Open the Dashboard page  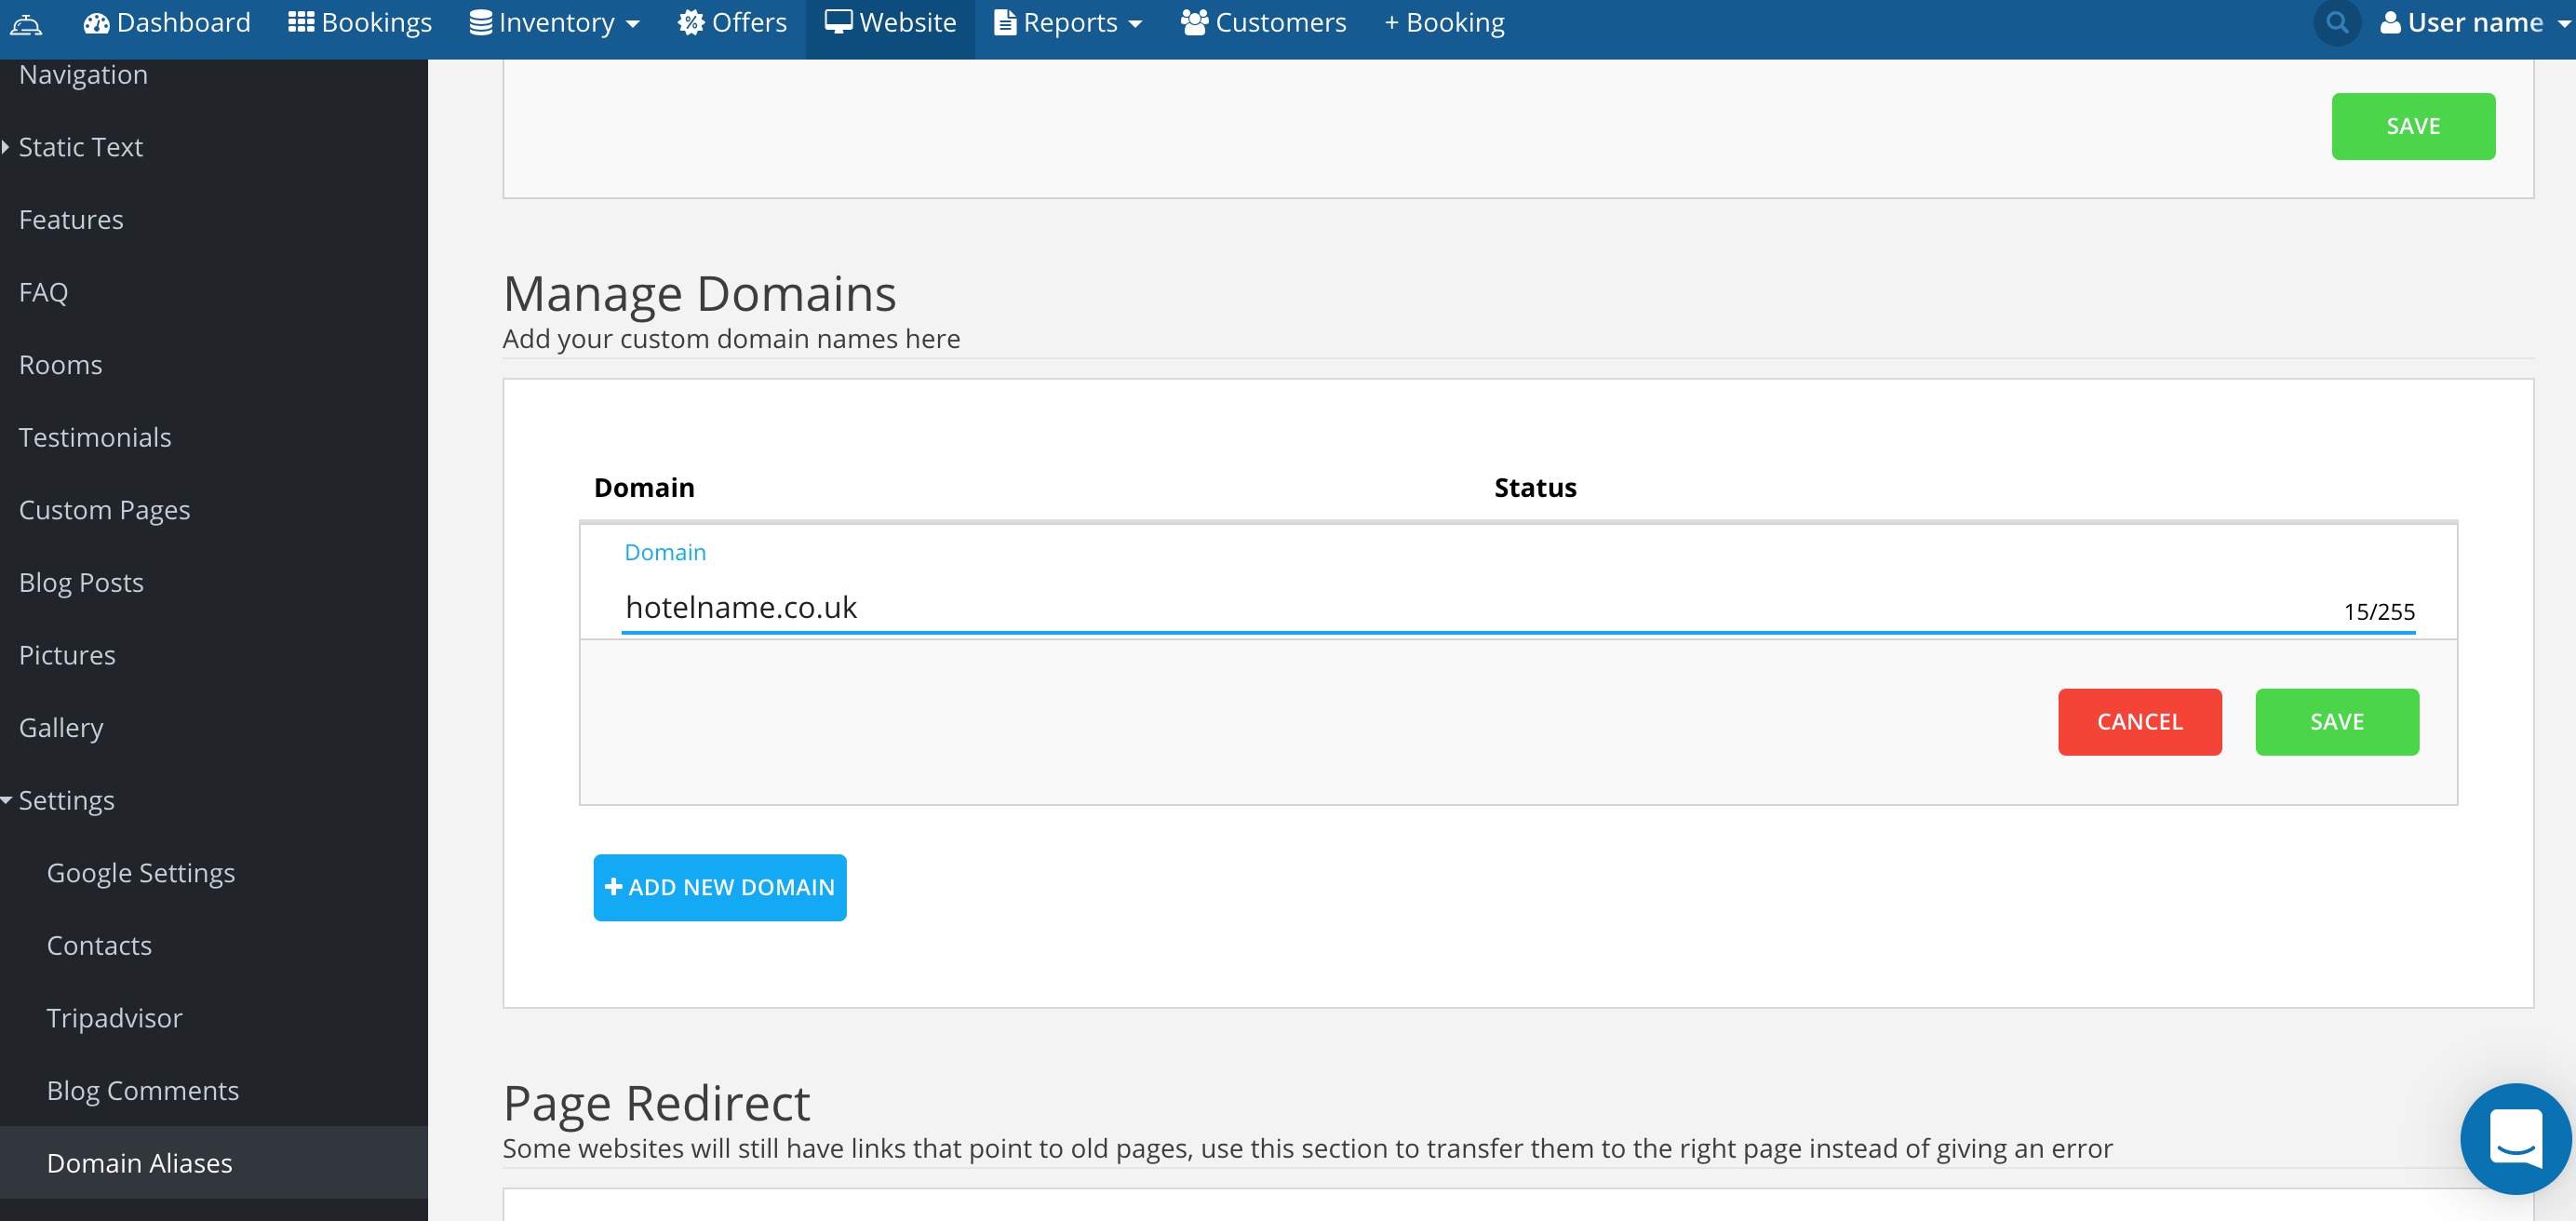pyautogui.click(x=167, y=22)
